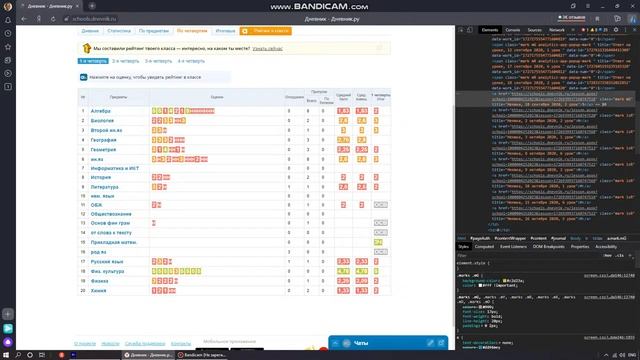Open Чаты in a separate window icon
This screenshot has height=360, width=640.
coord(441,343)
